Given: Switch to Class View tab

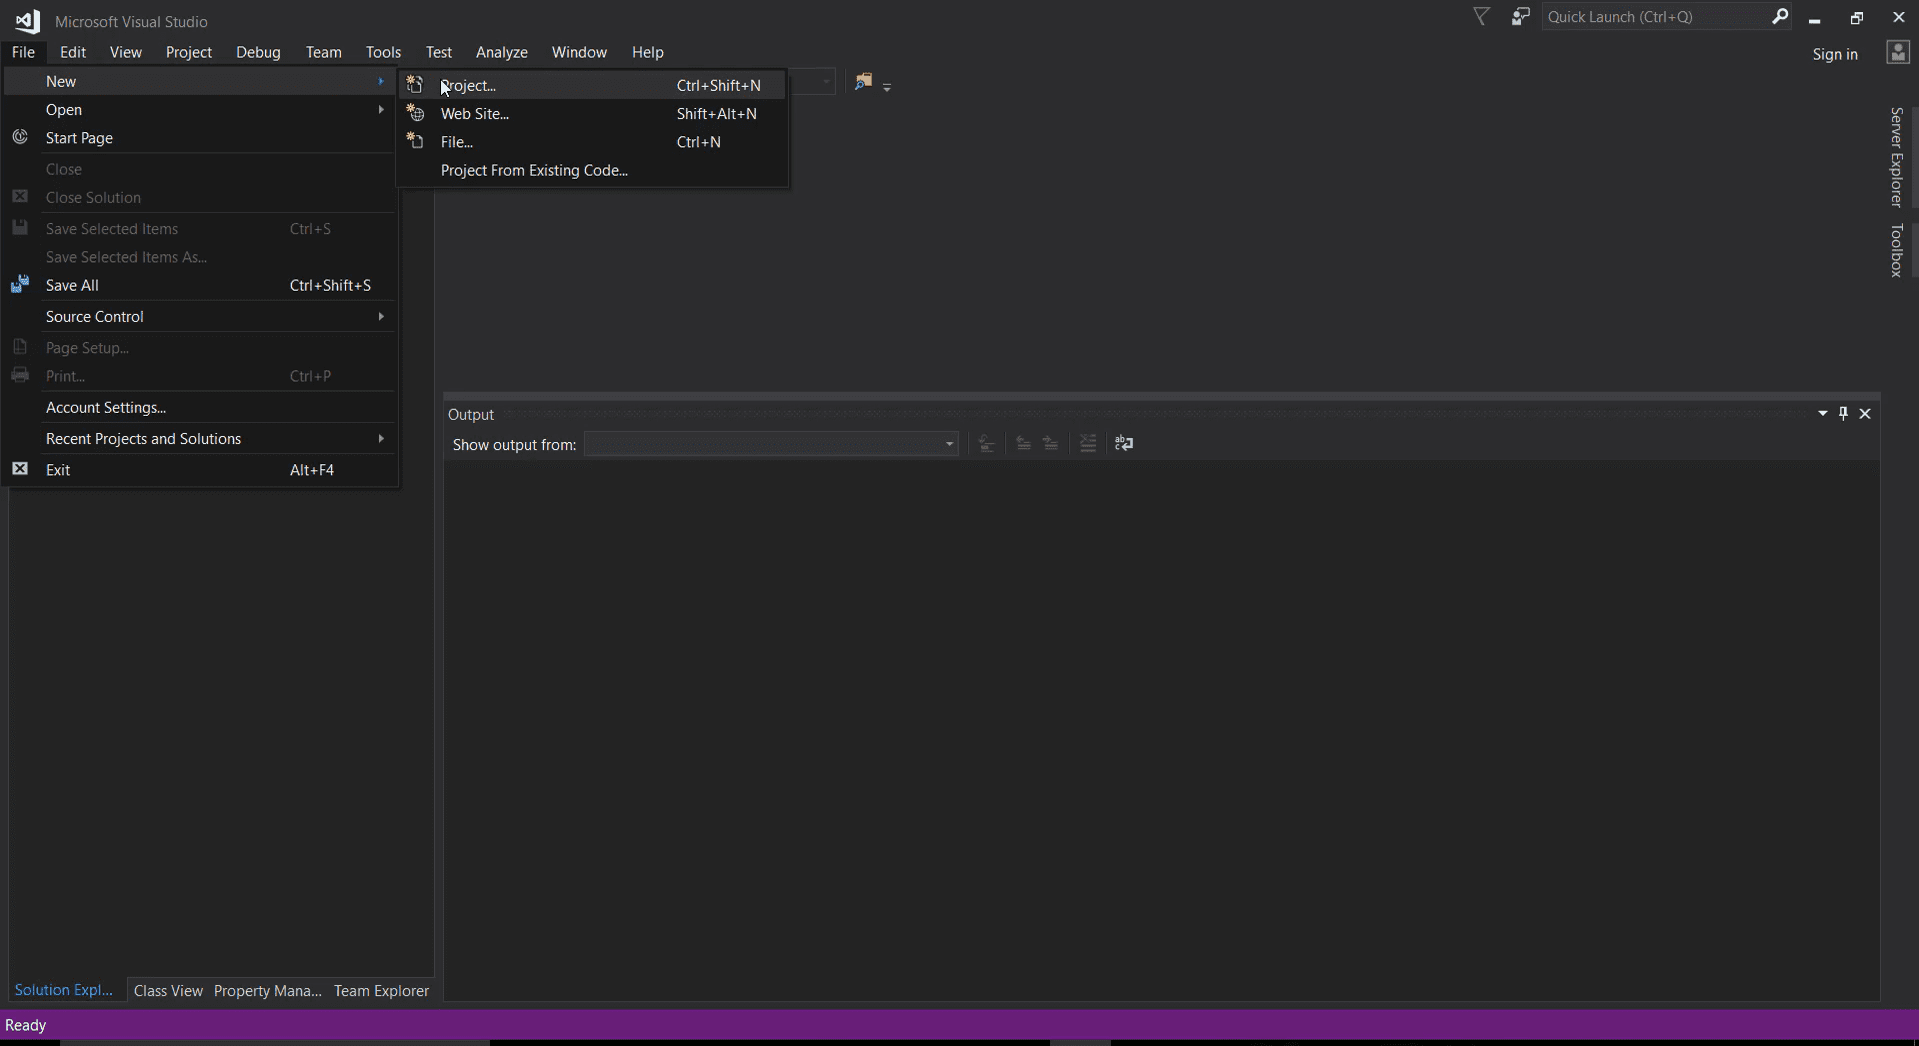Looking at the screenshot, I should [168, 990].
